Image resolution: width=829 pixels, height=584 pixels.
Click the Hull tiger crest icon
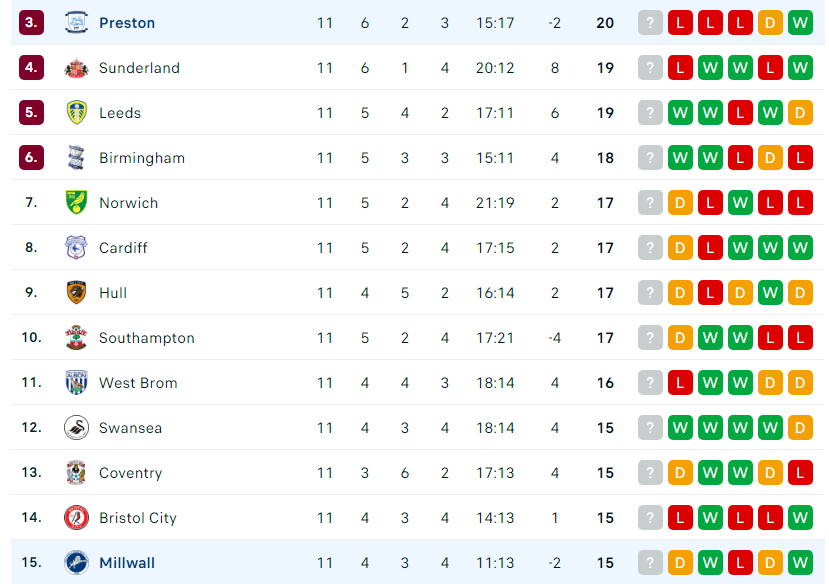(76, 292)
